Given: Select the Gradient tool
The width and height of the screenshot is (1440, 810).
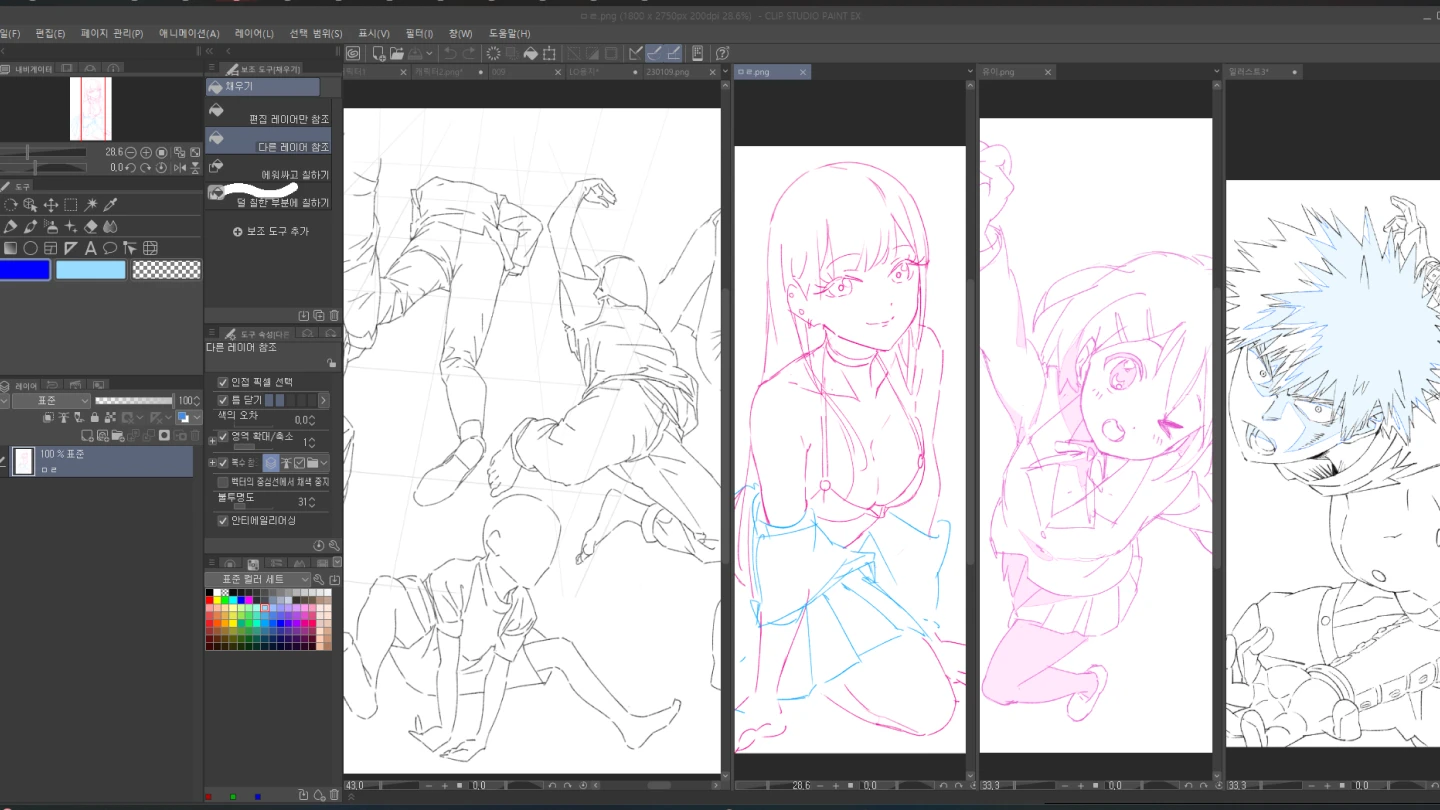Looking at the screenshot, I should pyautogui.click(x=10, y=248).
